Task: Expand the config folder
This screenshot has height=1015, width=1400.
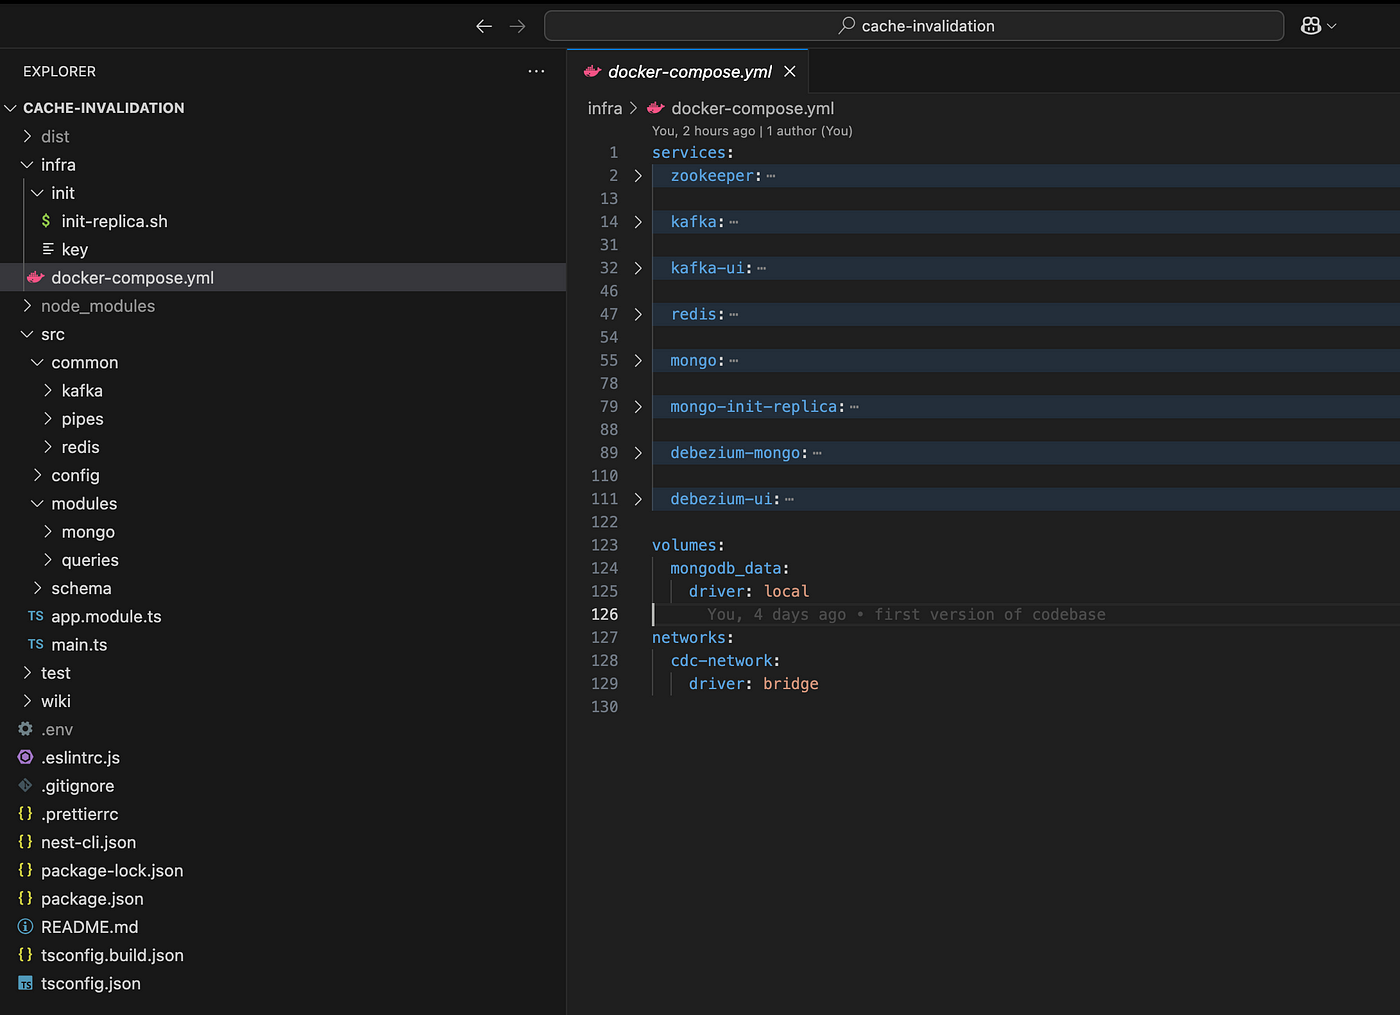Action: pos(283,475)
